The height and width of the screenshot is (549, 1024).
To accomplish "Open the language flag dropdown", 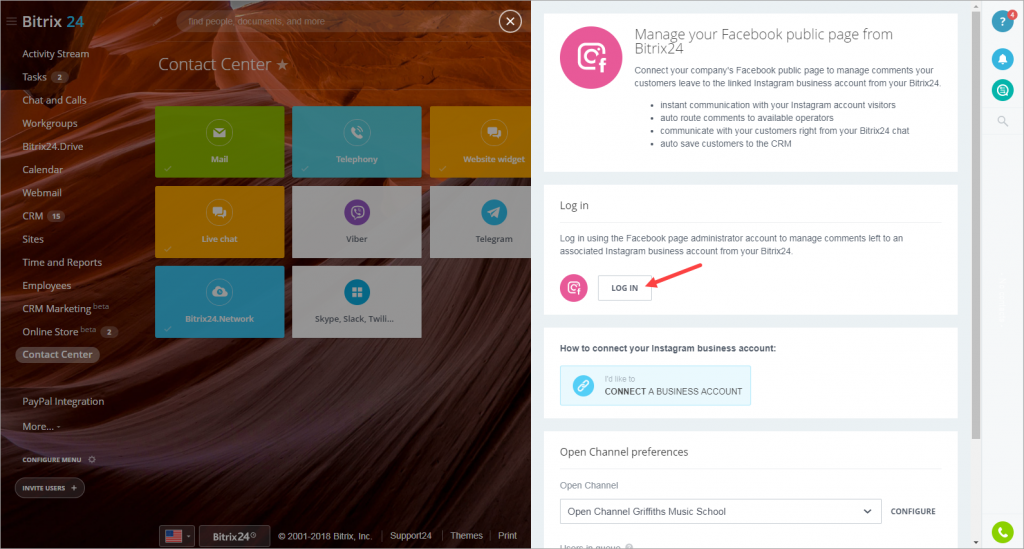I will 177,536.
